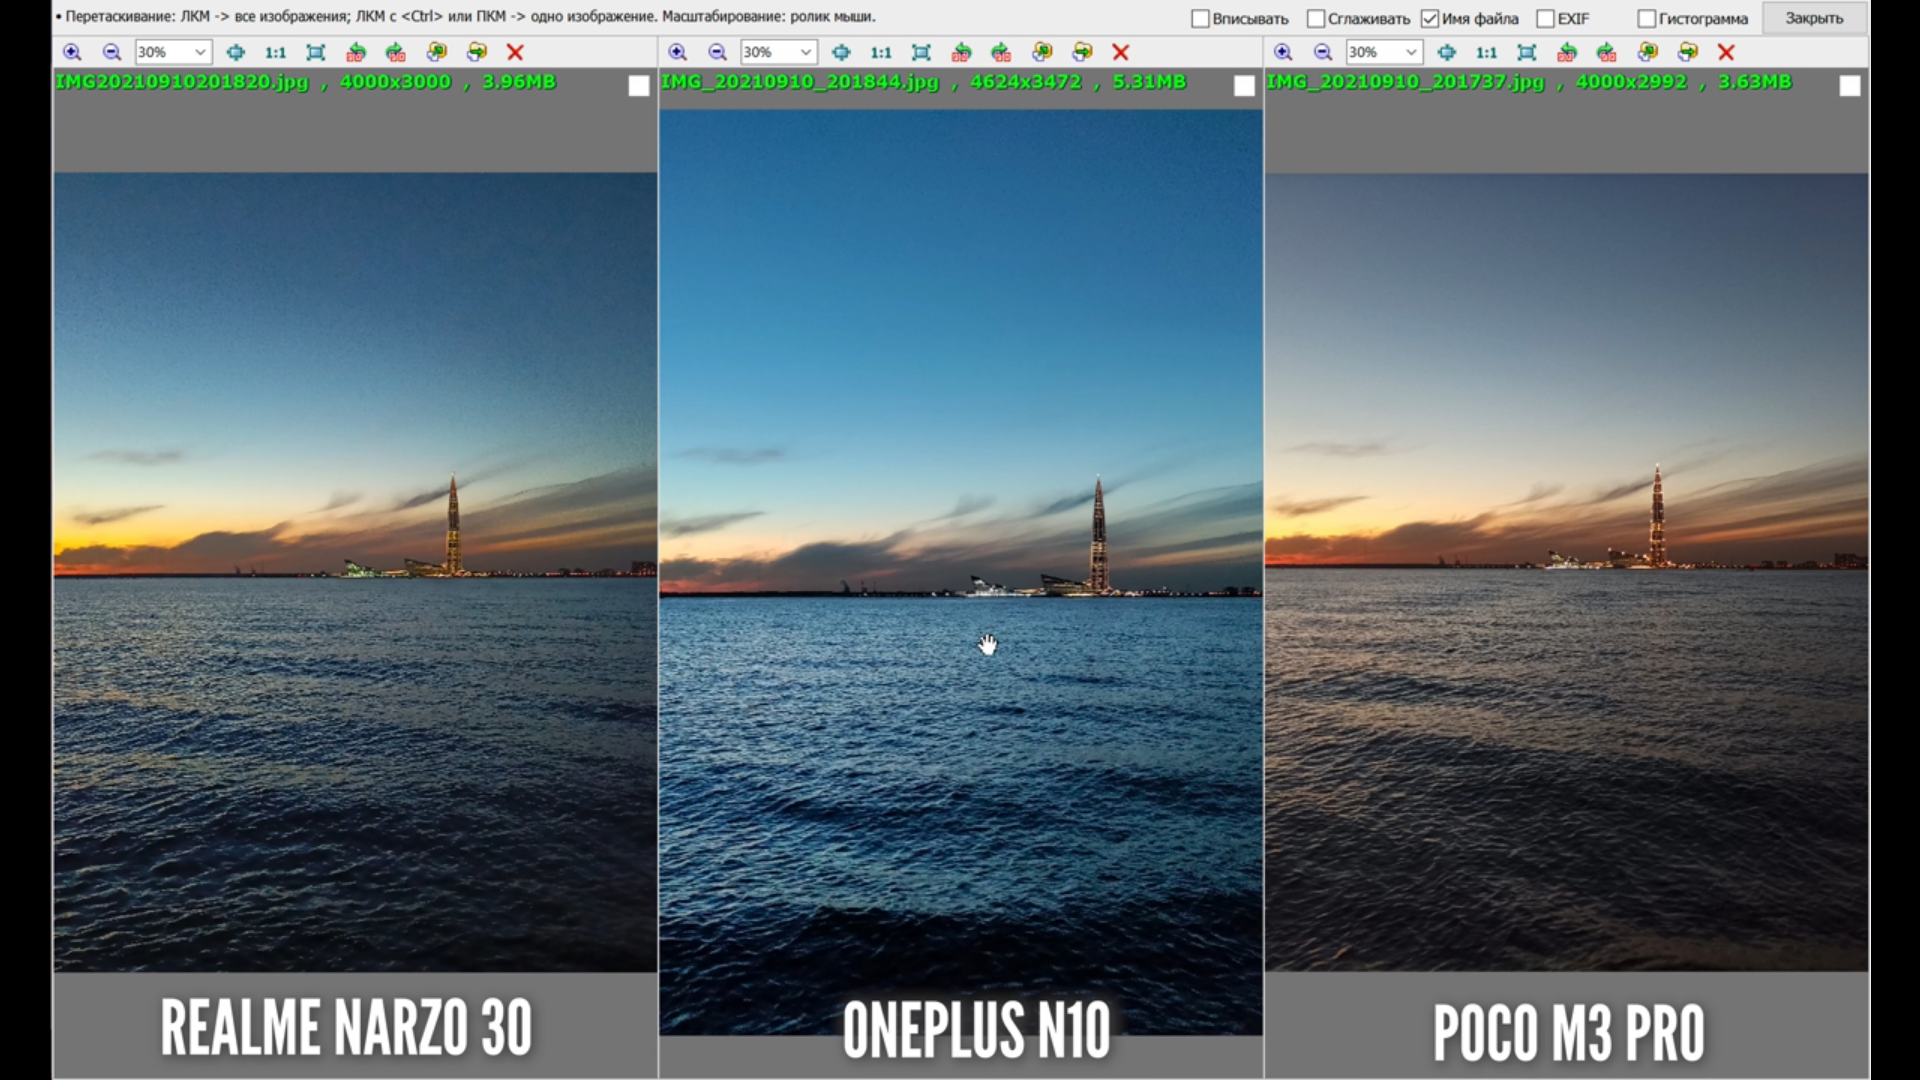
Task: Show the Гистограмма histogram checkbox
Action: (1646, 19)
